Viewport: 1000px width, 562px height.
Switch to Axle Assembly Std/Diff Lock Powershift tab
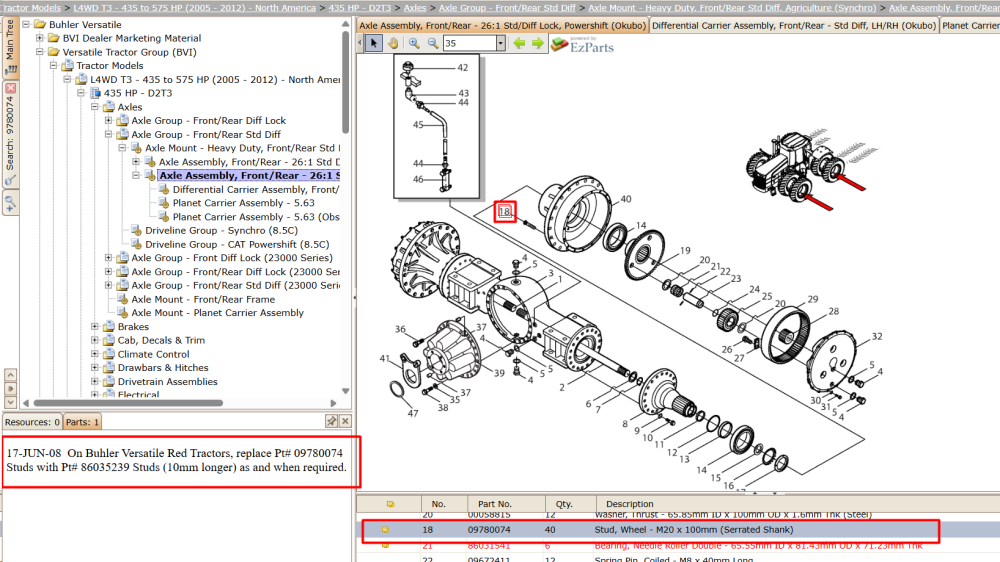(x=503, y=26)
